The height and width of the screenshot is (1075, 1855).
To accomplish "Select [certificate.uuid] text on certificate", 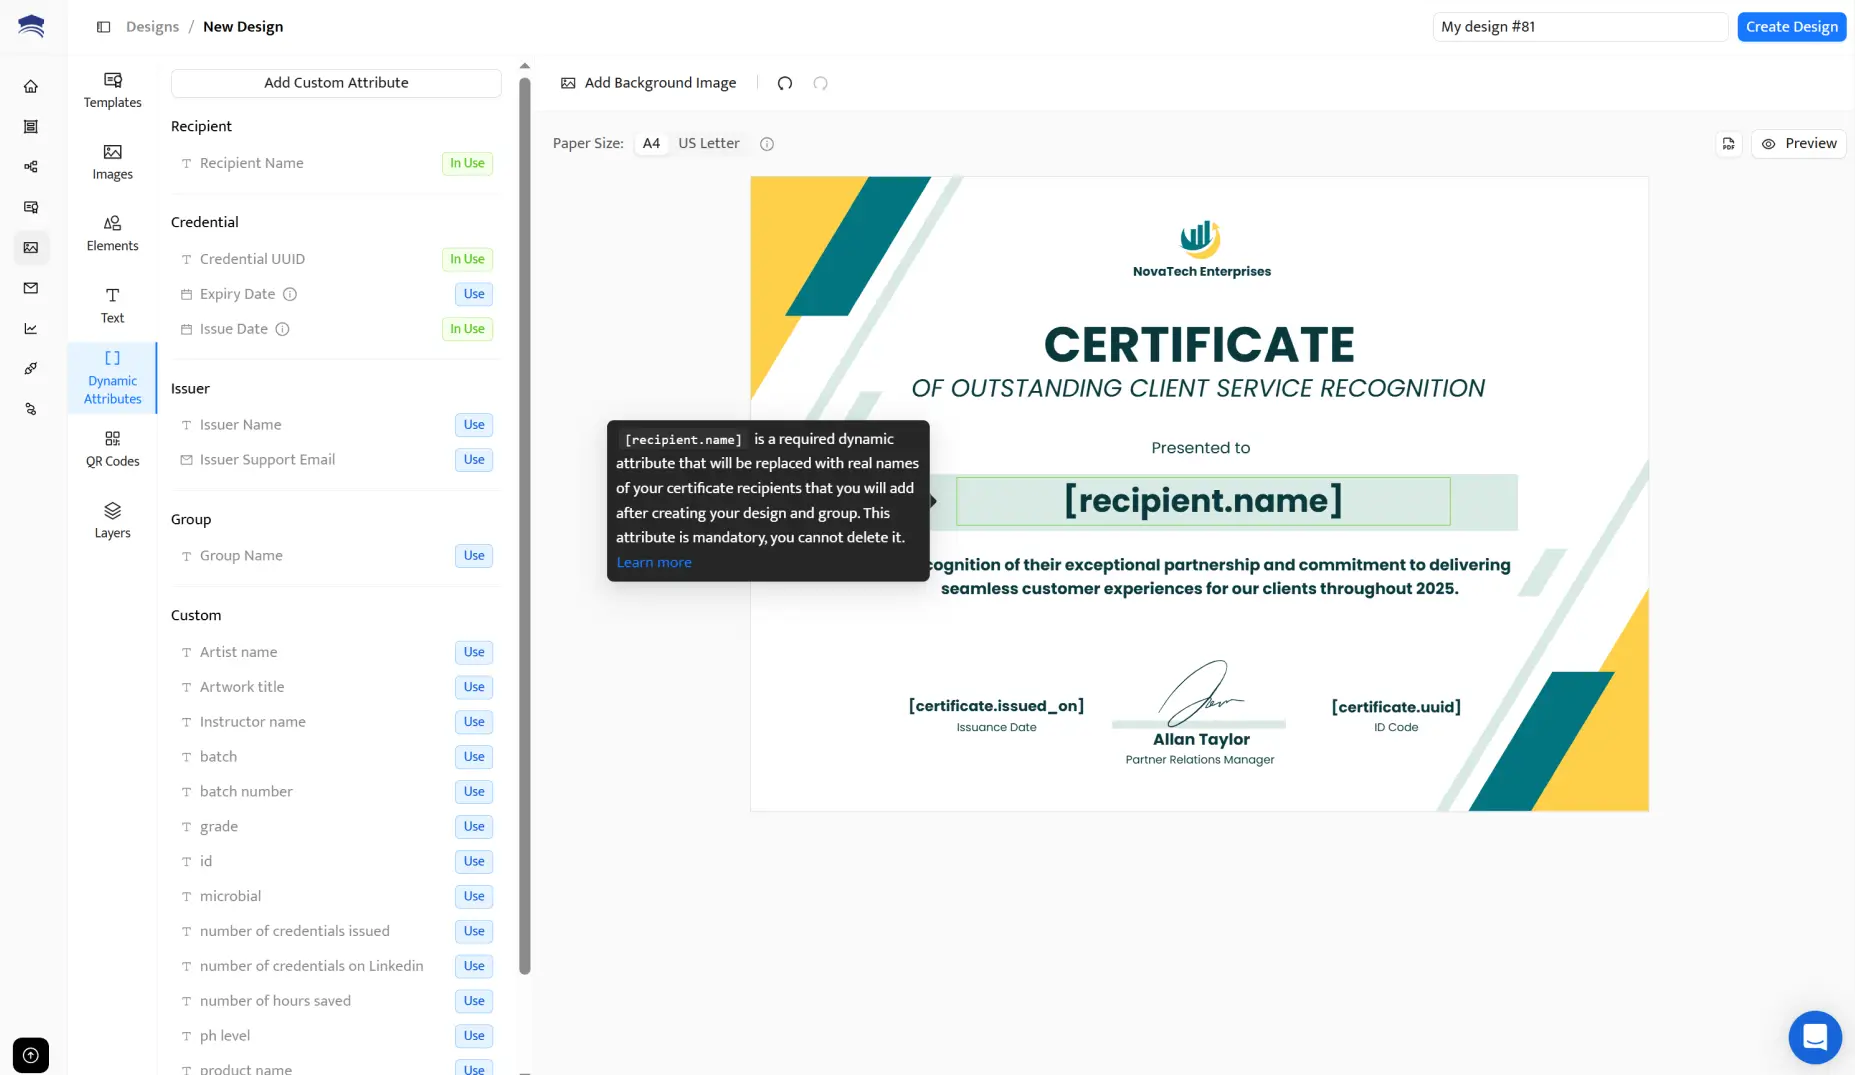I will tap(1396, 707).
